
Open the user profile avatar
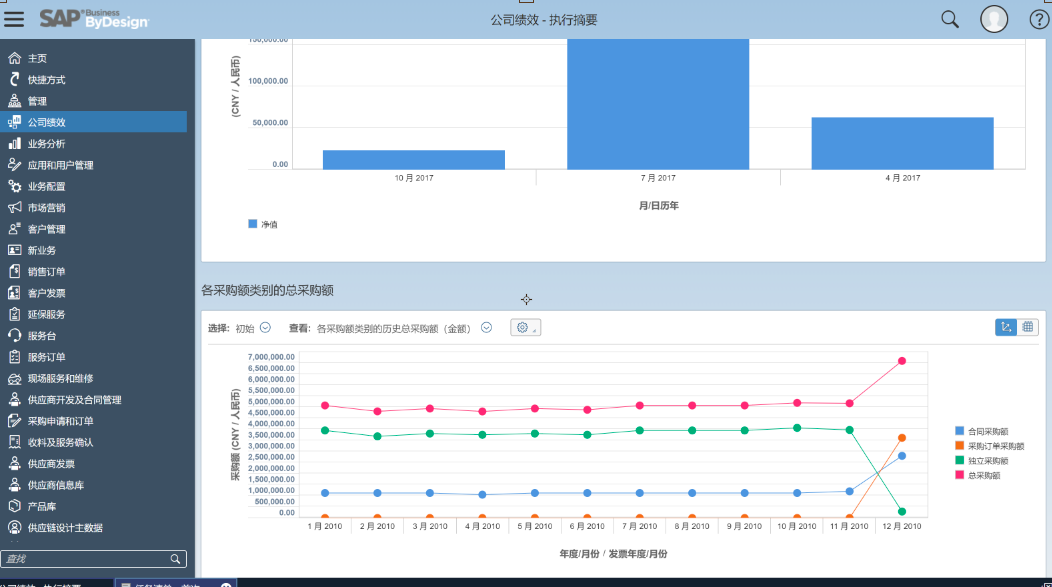(994, 19)
